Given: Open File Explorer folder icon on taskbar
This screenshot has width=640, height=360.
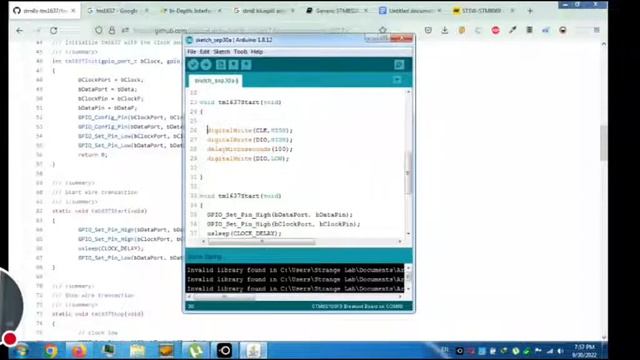Looking at the screenshot, I should (x=138, y=351).
